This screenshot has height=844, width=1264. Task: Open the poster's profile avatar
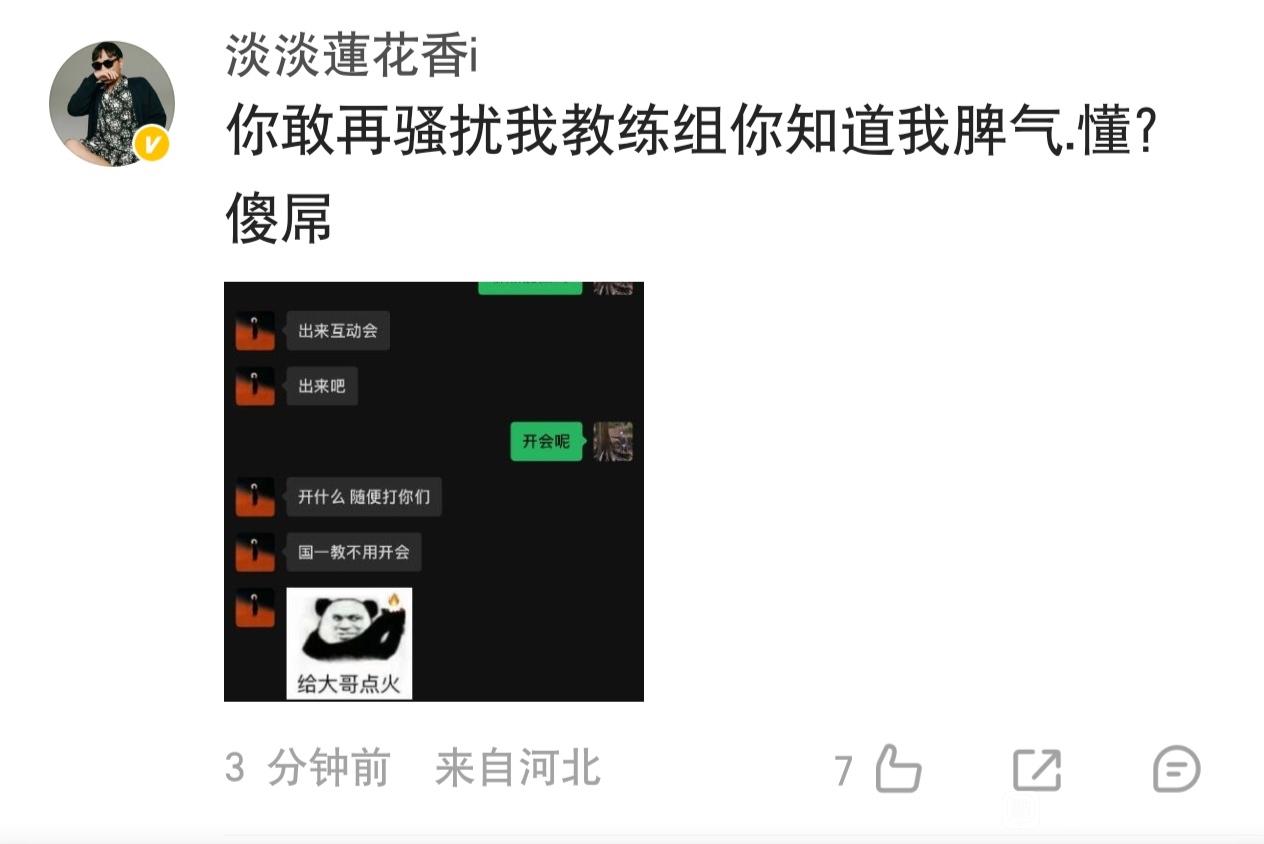coord(112,104)
